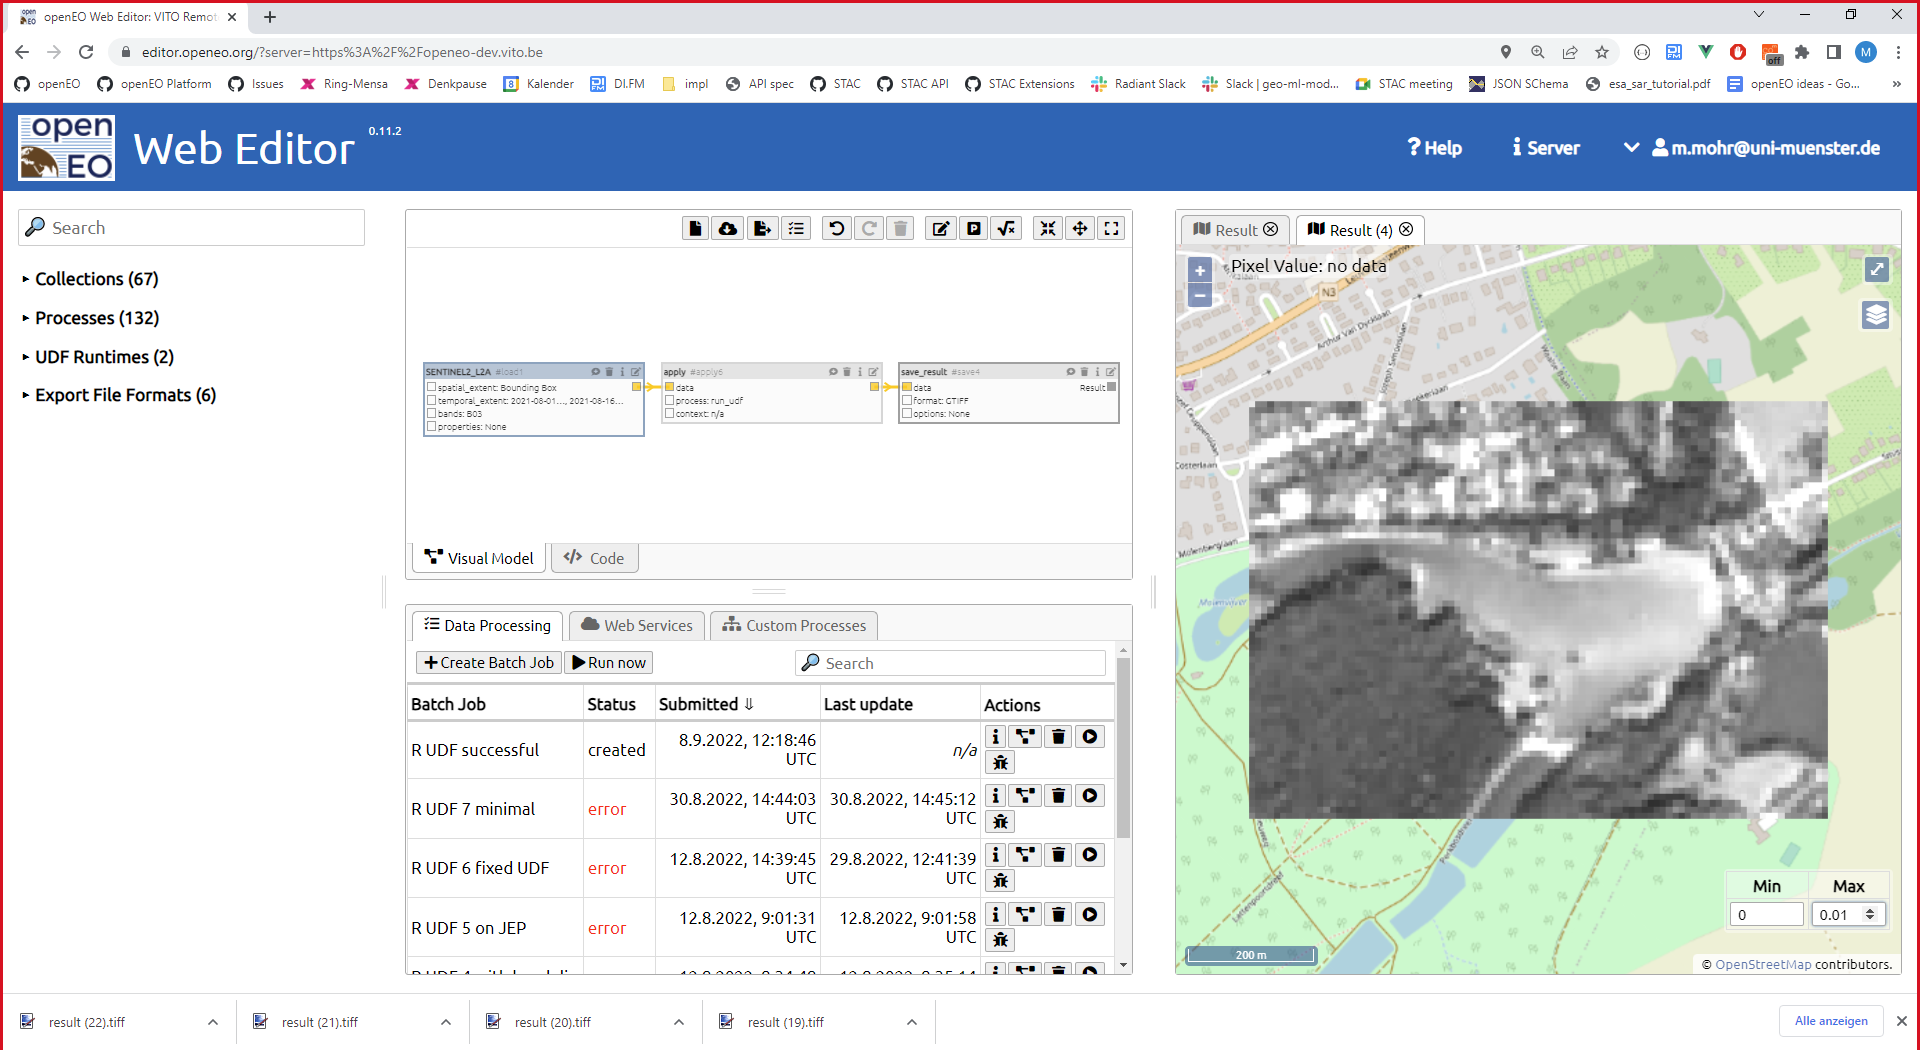Open debug view for 'R UDF 6 fixed UDF'
Viewport: 1920px width, 1050px height.
pos(999,880)
